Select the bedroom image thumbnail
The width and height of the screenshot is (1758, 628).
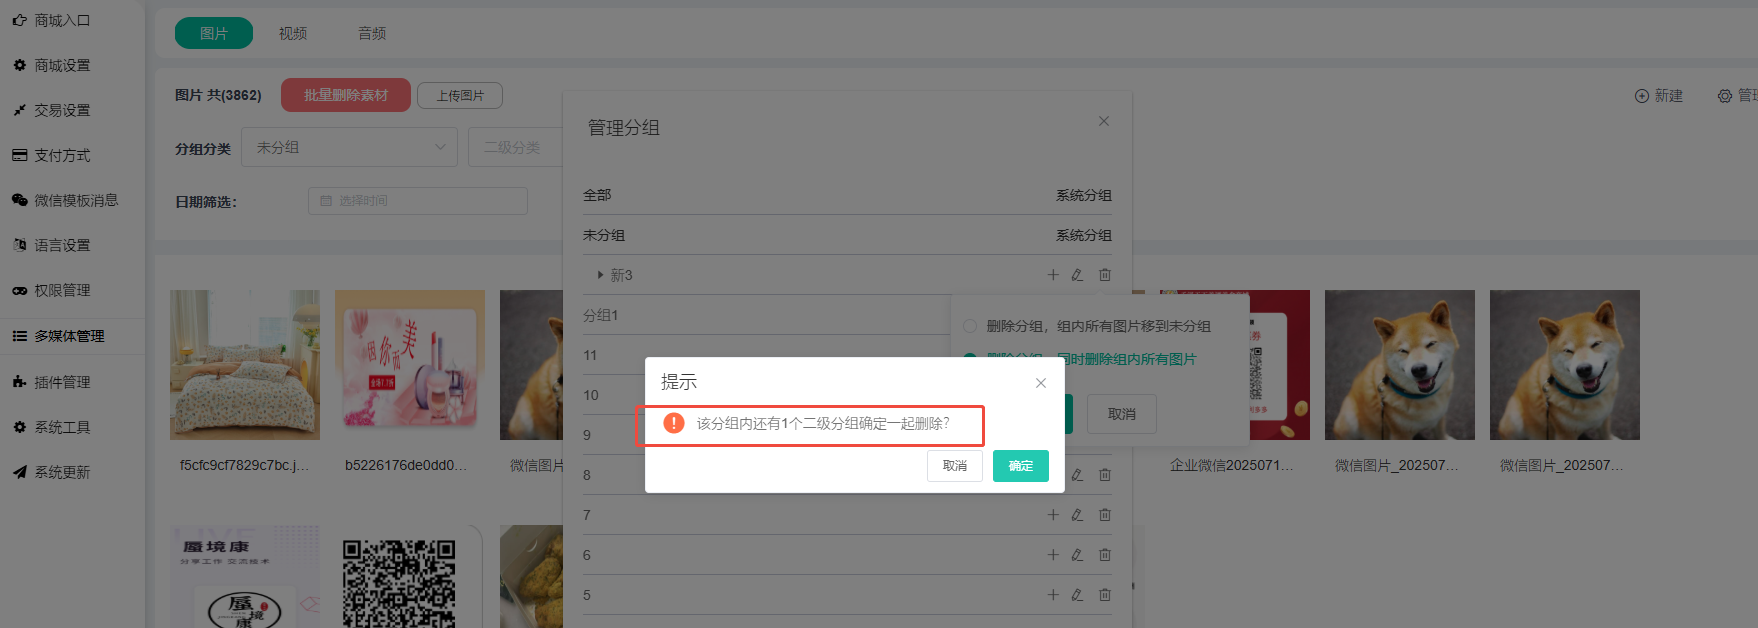[245, 365]
